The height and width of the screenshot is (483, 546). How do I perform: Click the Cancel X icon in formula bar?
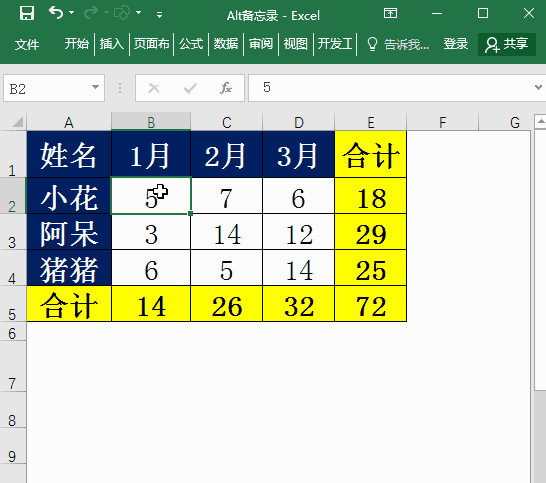point(154,88)
